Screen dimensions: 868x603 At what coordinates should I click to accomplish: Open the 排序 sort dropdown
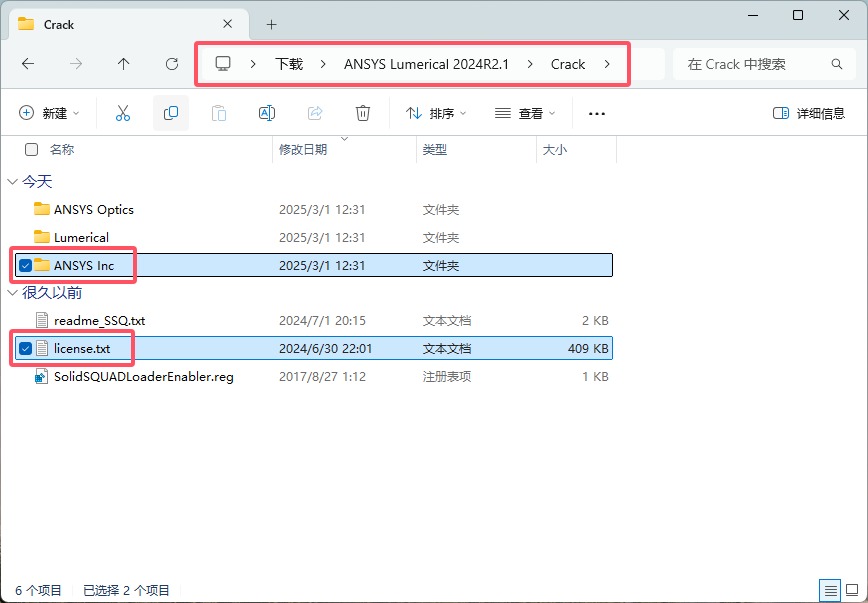(436, 114)
